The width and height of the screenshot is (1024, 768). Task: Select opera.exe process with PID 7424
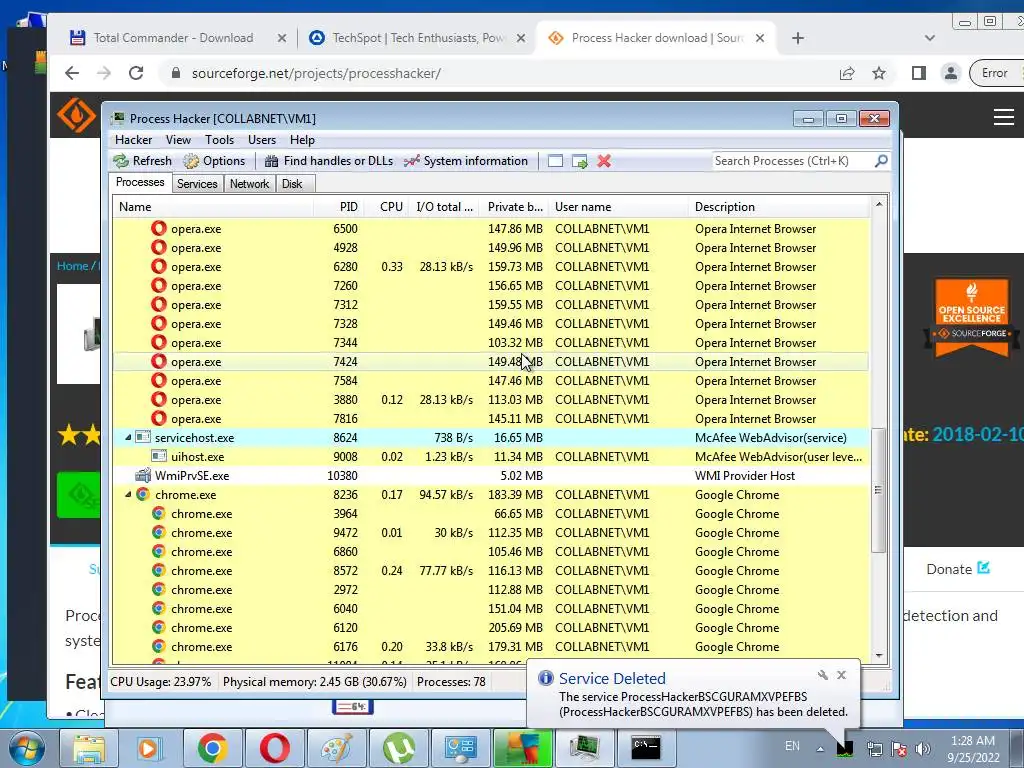point(491,362)
